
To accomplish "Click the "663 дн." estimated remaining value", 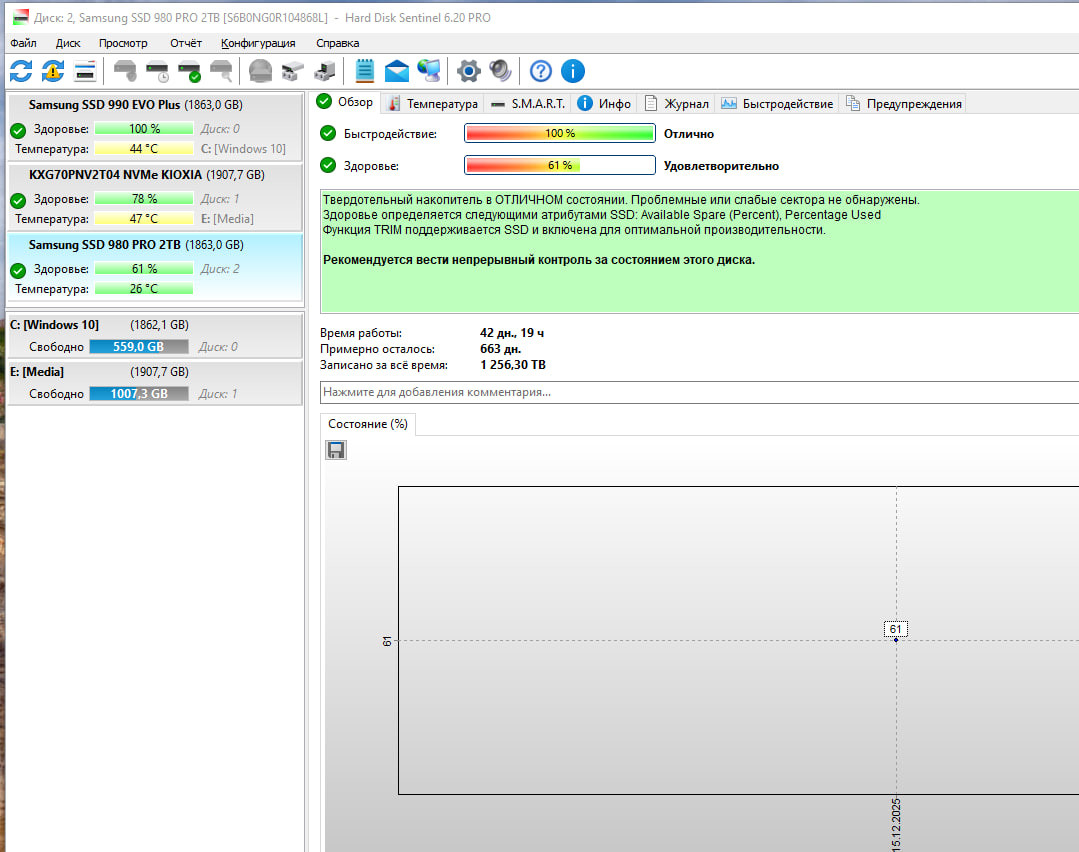I will (500, 349).
